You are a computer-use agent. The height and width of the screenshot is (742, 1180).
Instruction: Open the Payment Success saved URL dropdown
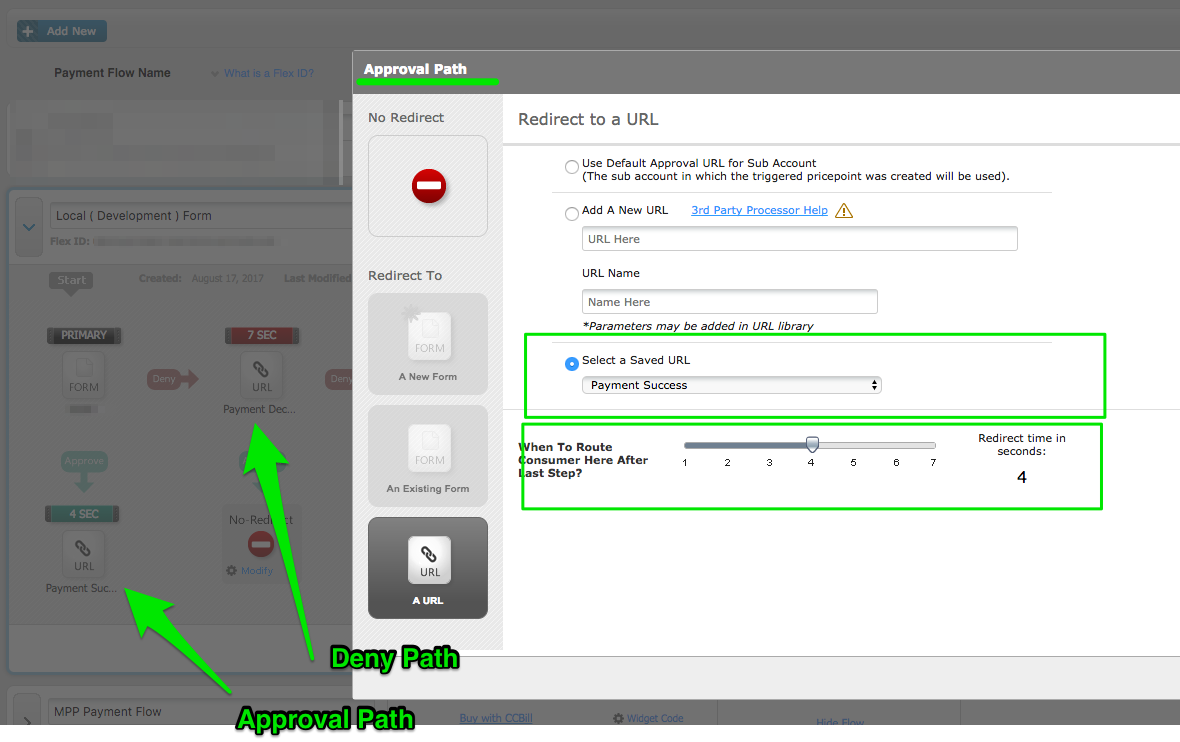click(731, 385)
